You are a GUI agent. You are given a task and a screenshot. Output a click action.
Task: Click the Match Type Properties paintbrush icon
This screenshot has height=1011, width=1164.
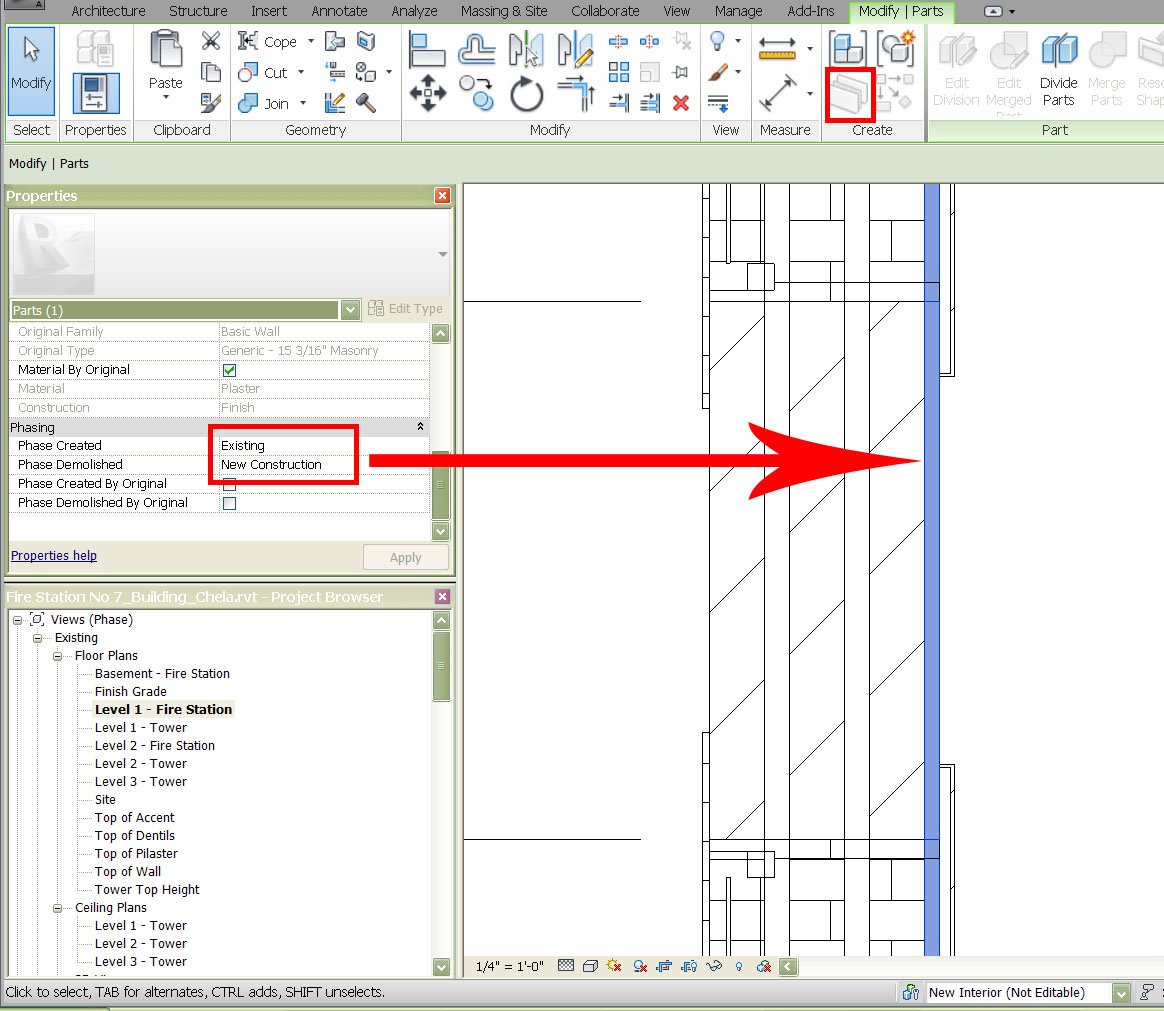click(211, 102)
